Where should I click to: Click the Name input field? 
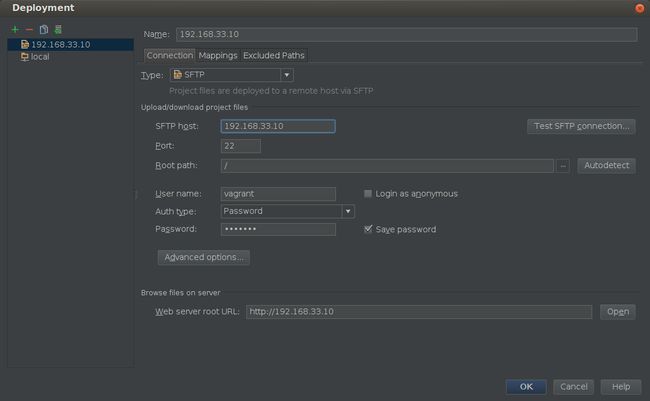(407, 34)
